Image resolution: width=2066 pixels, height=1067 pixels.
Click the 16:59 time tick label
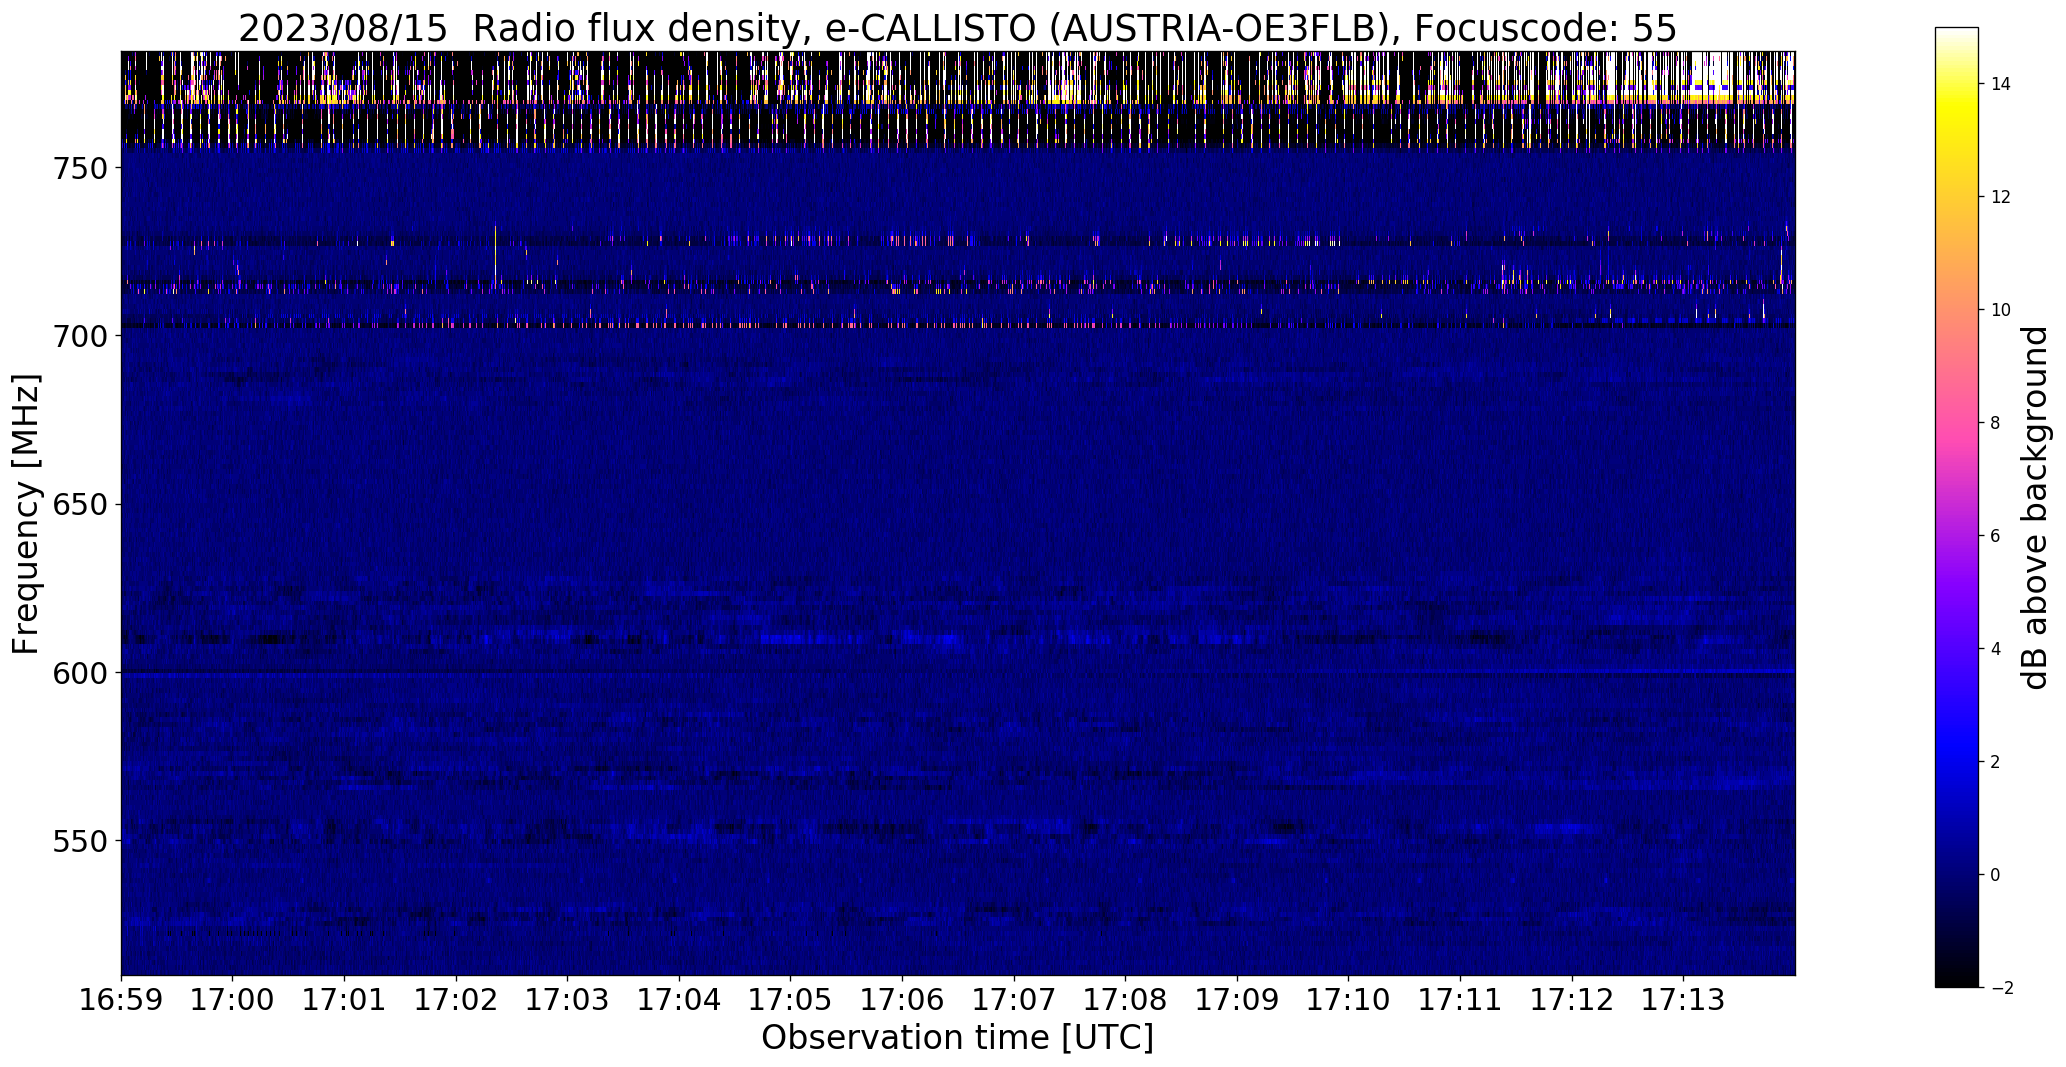point(121,1000)
